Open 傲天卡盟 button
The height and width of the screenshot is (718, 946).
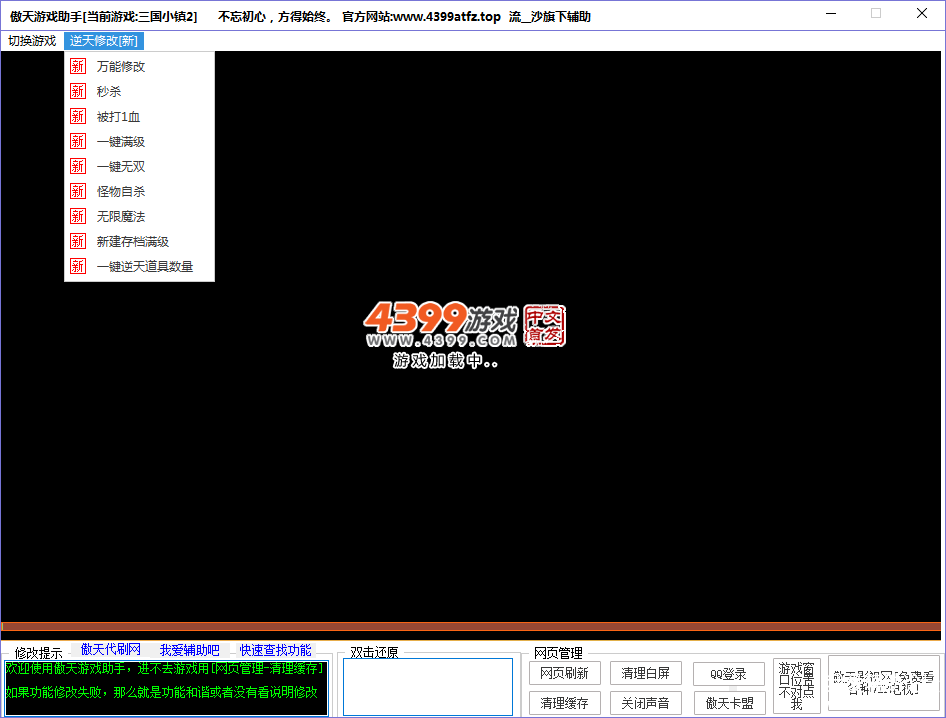(x=729, y=703)
